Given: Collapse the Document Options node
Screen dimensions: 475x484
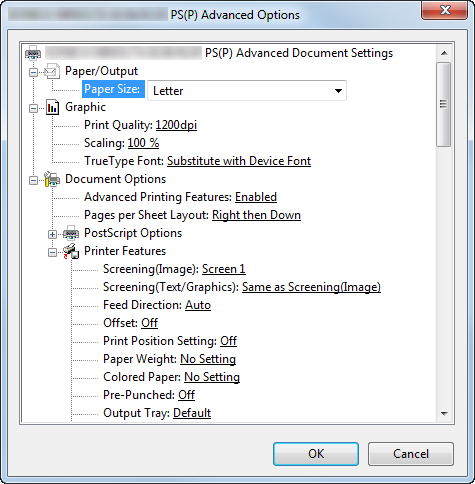Looking at the screenshot, I should coord(33,180).
